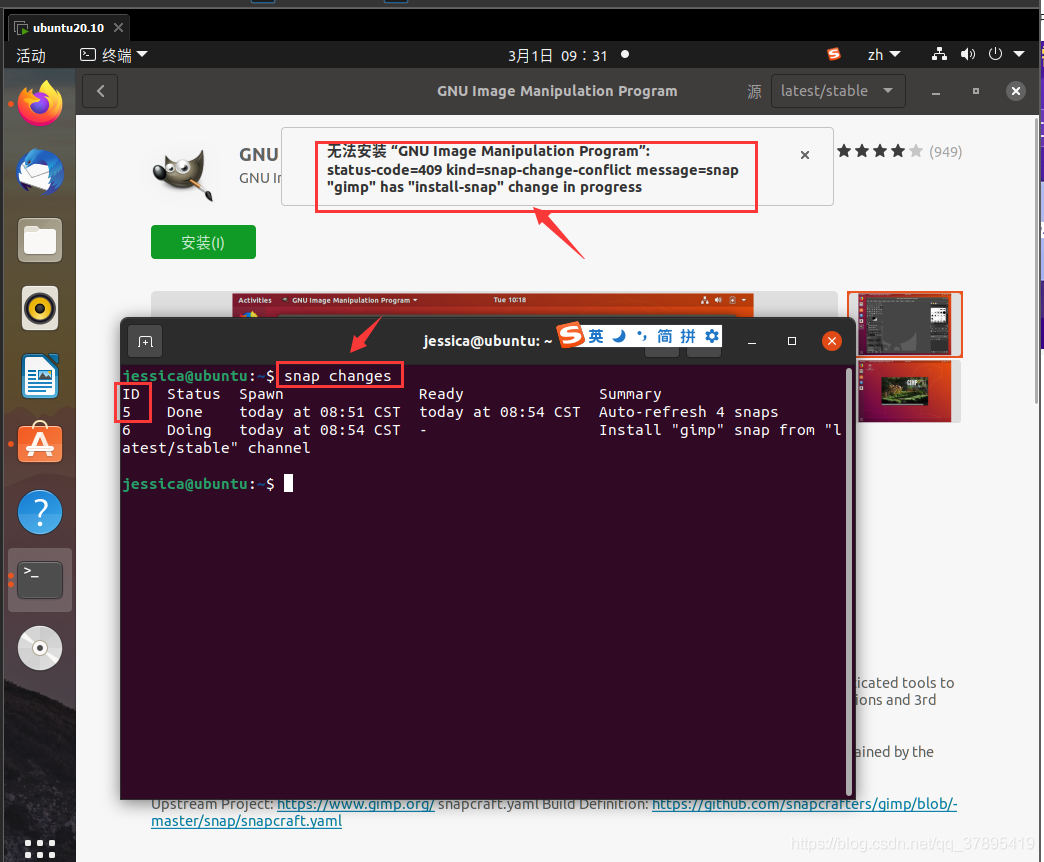The image size is (1044, 862).
Task: Click 'Auto-refresh 4 snaps' summary text
Action: [688, 412]
